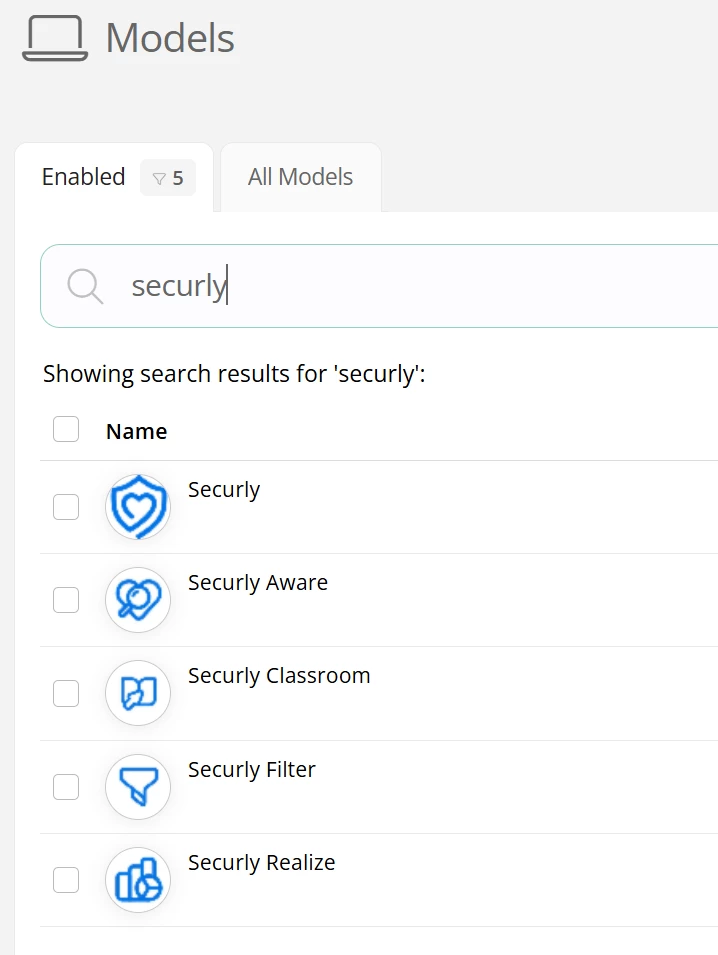Open the Securly Classroom model name
The height and width of the screenshot is (955, 718).
pos(279,676)
